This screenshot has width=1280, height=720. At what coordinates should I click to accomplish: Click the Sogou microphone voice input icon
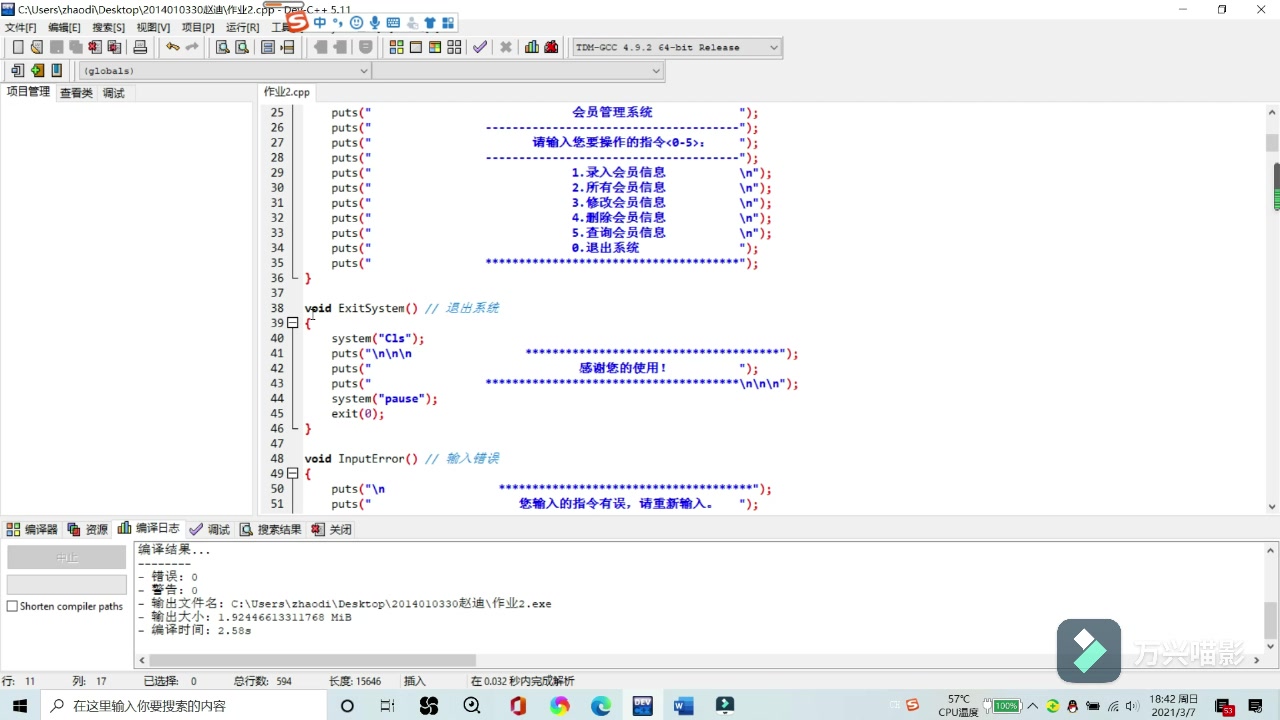(375, 22)
